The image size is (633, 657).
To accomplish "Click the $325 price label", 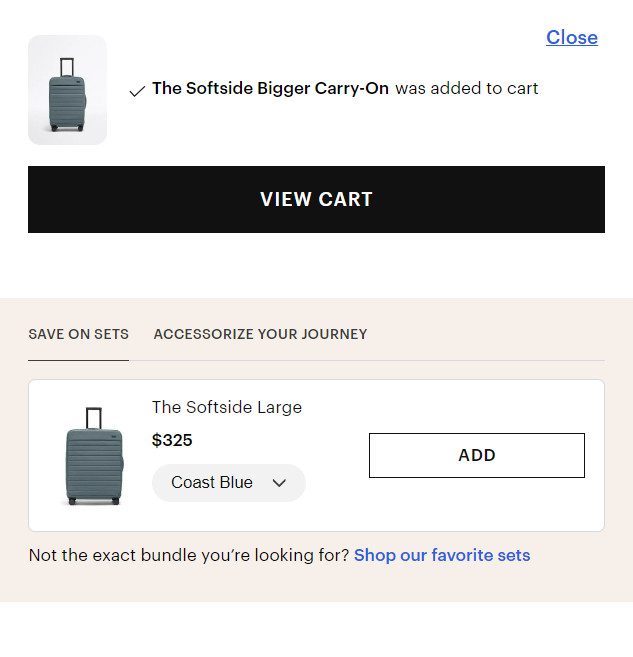I will point(172,440).
